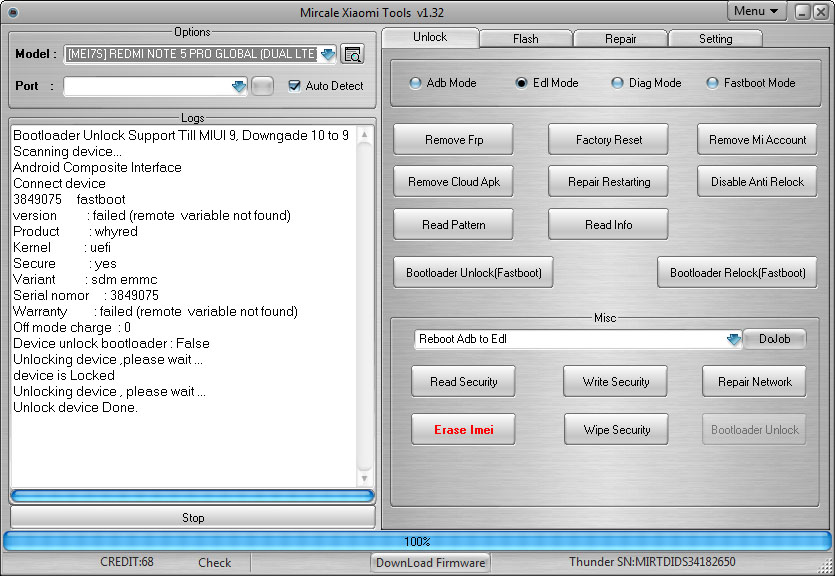Click the bottom 100% progress bar
Screen dimensions: 835x576
click(417, 541)
